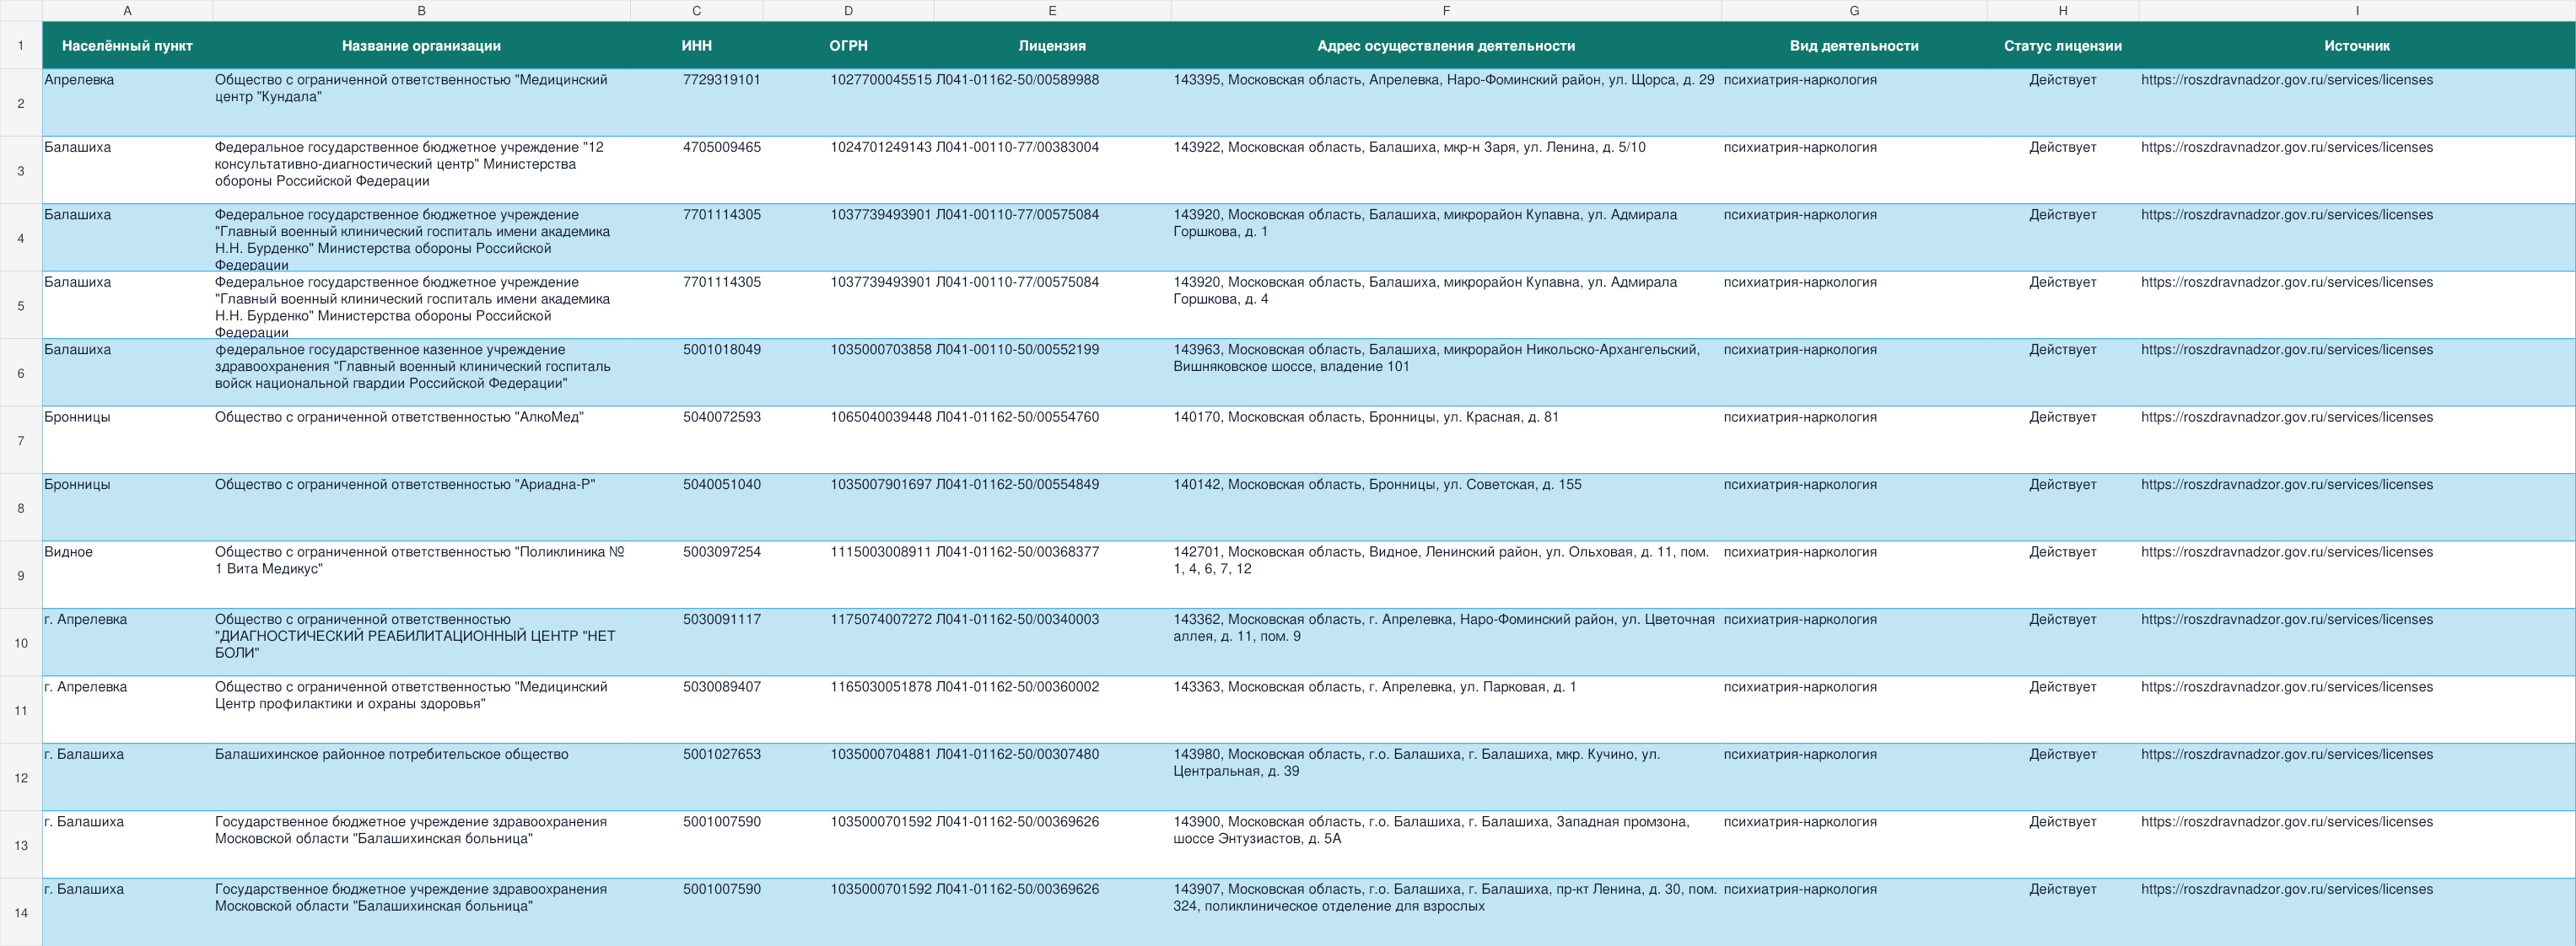The image size is (2576, 946).
Task: Select address cell Адмирала Горшкова, д. 1
Action: coord(1446,238)
